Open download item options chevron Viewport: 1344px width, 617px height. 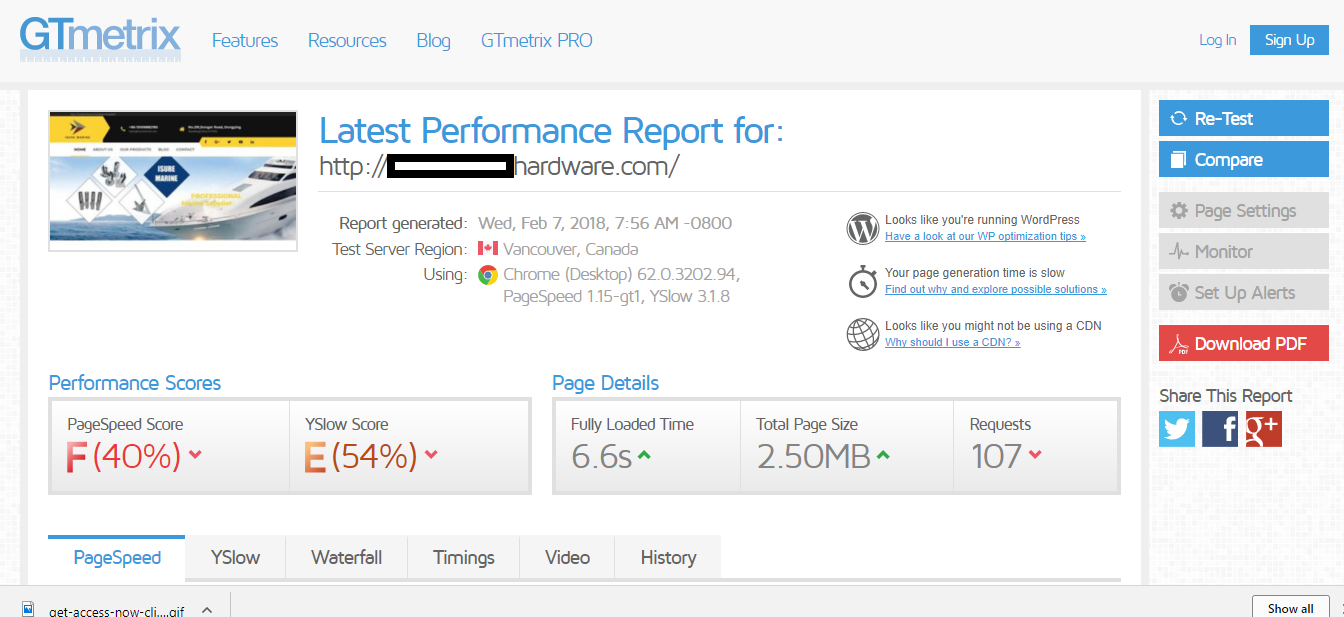tap(207, 608)
